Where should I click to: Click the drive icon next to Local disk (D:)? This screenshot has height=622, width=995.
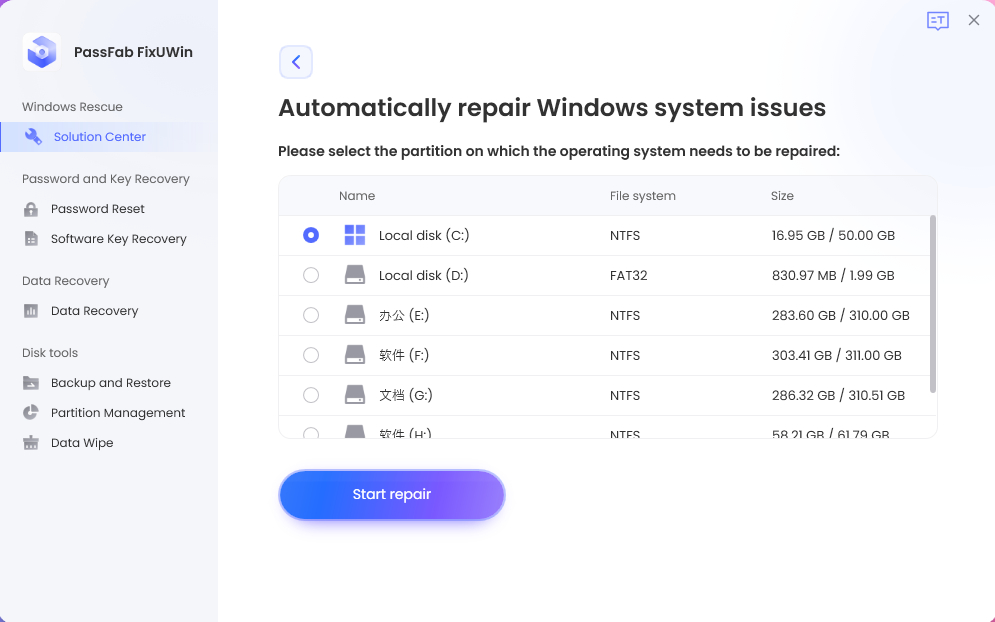pos(355,275)
